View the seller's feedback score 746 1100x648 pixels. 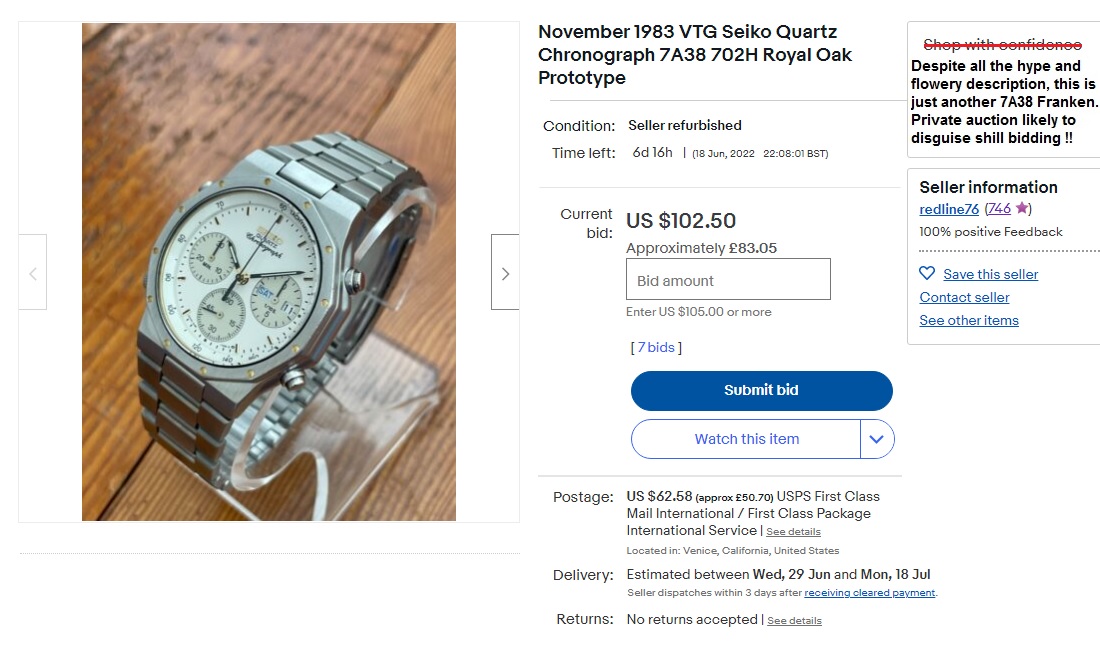(x=999, y=208)
